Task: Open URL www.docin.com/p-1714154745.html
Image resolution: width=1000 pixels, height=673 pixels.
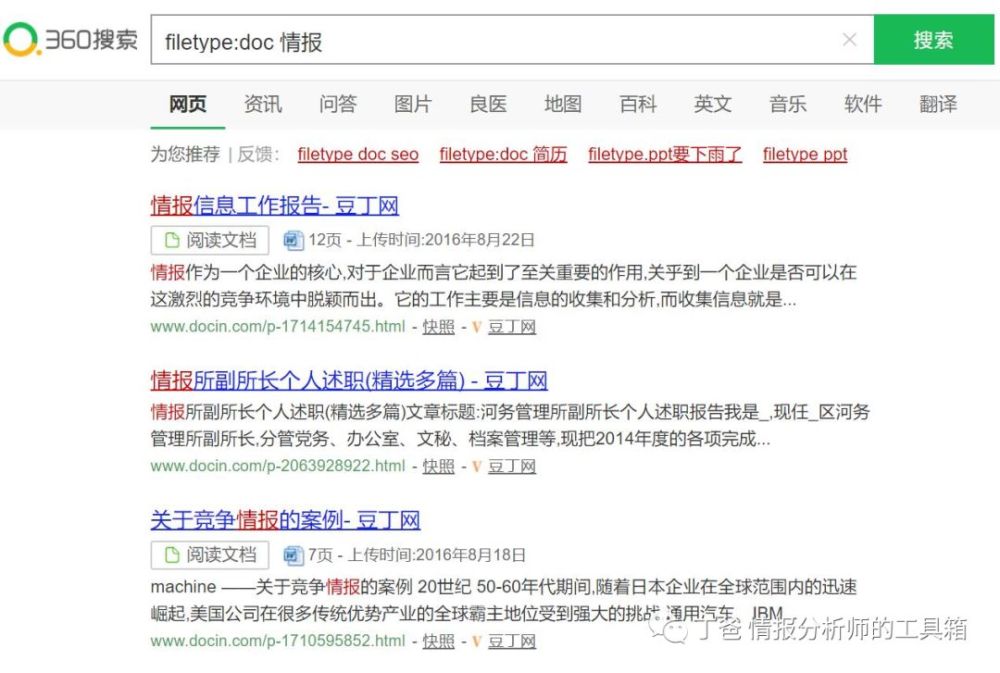Action: point(277,327)
